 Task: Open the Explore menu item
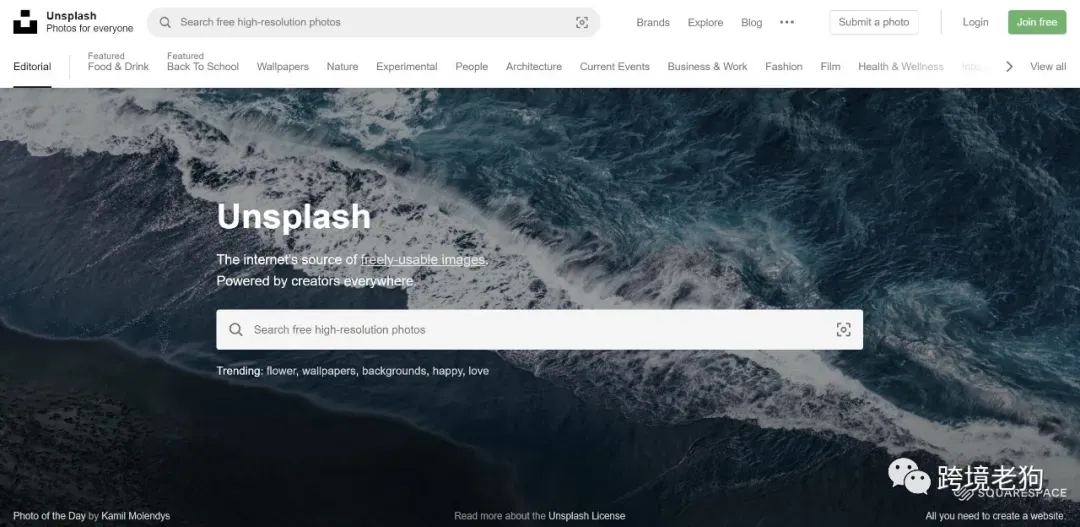(x=705, y=22)
